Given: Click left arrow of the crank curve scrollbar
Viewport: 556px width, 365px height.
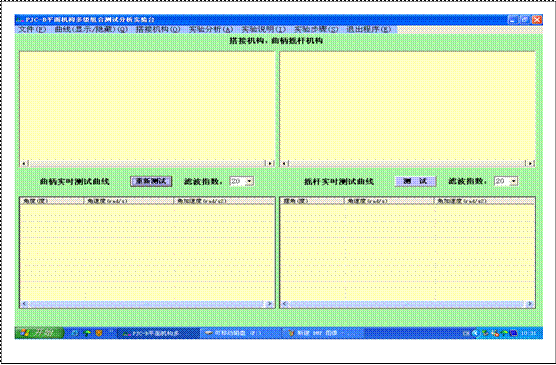Looking at the screenshot, I should 24,164.
